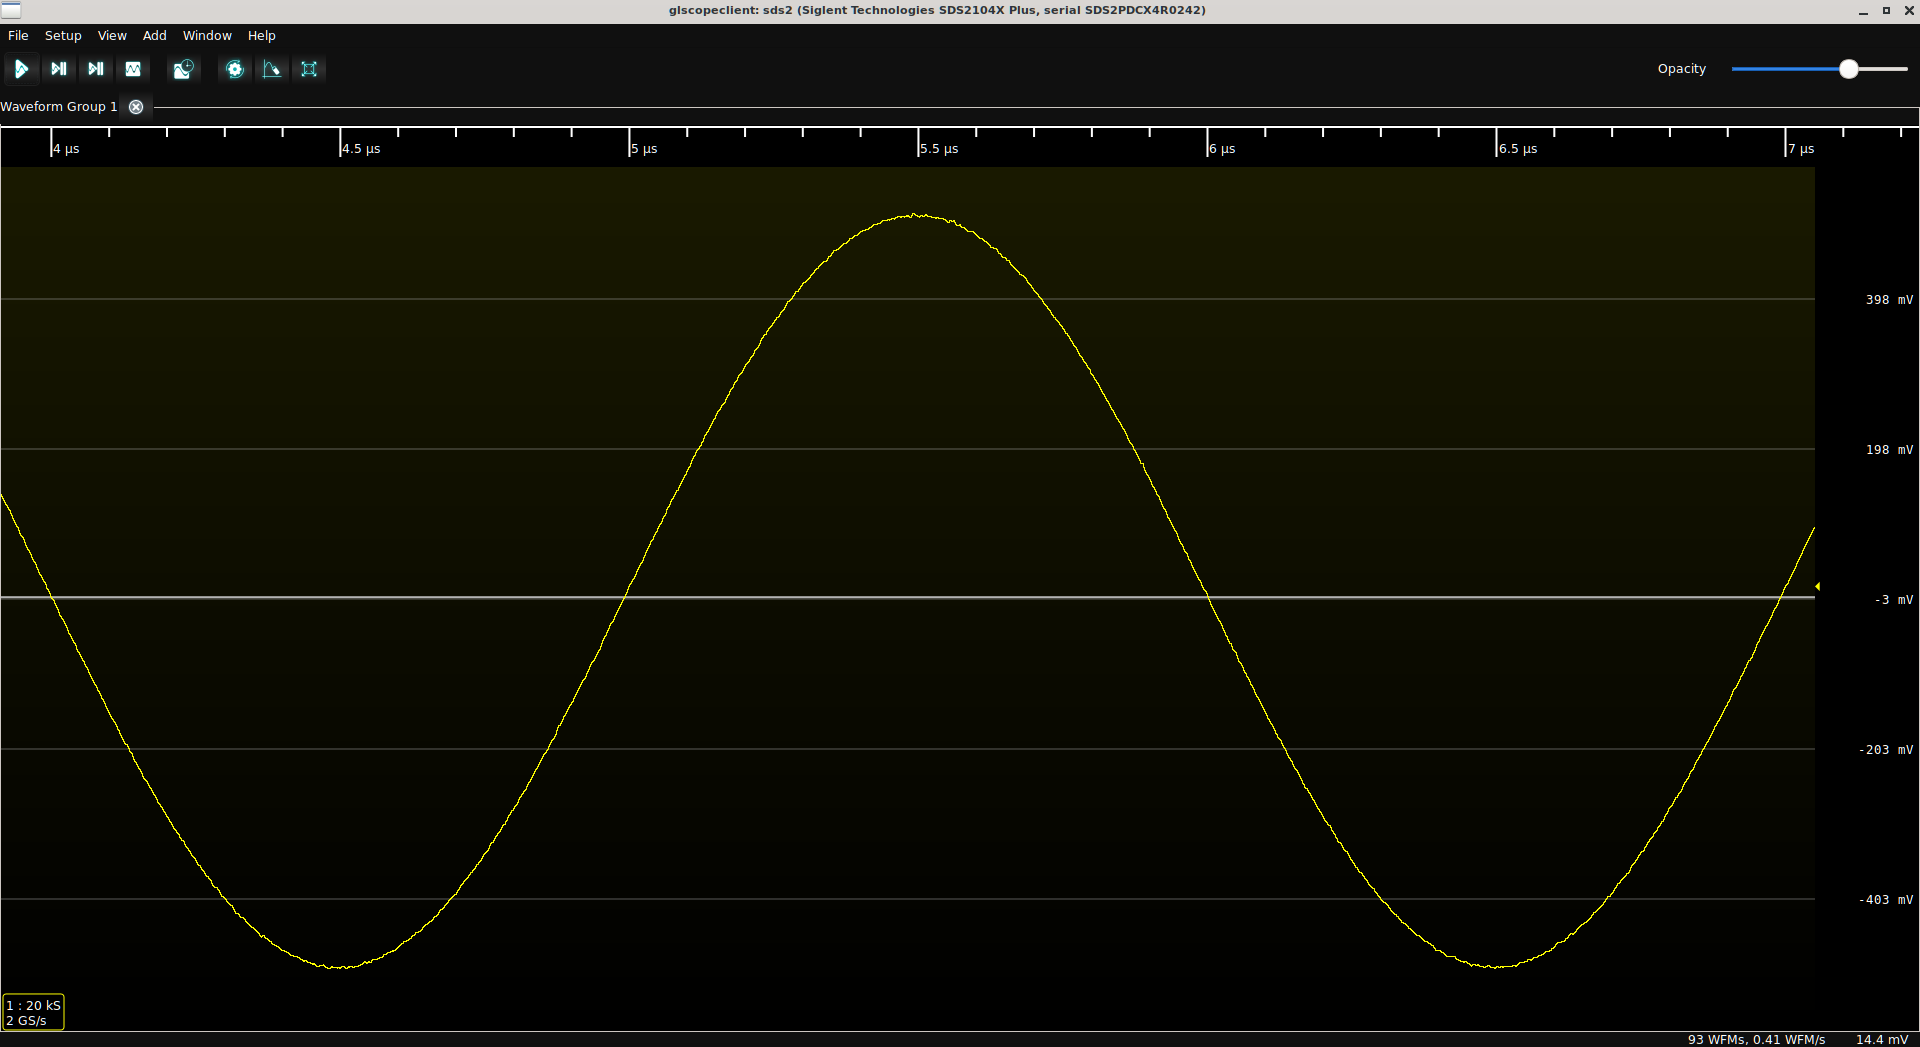The height and width of the screenshot is (1047, 1920).
Task: Open the Setup menu
Action: pos(63,35)
